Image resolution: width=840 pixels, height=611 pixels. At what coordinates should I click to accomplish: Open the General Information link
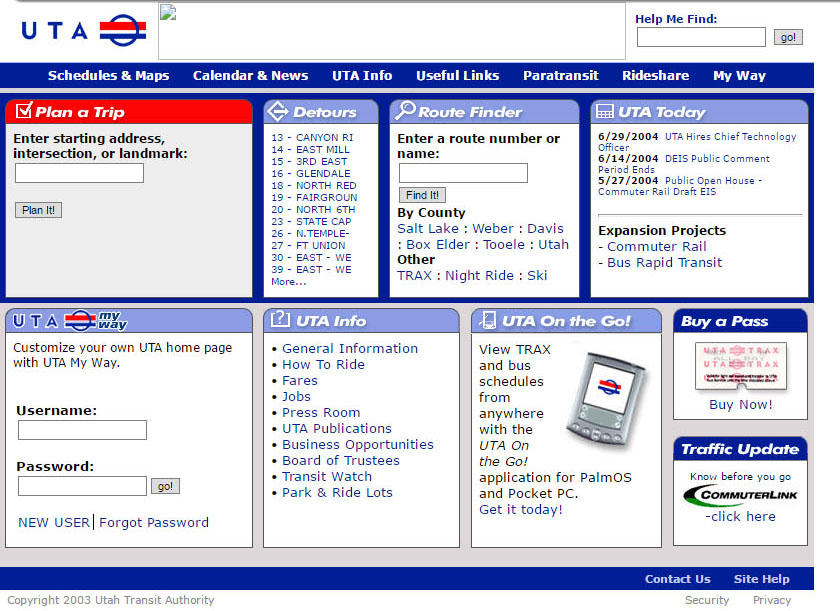(350, 349)
